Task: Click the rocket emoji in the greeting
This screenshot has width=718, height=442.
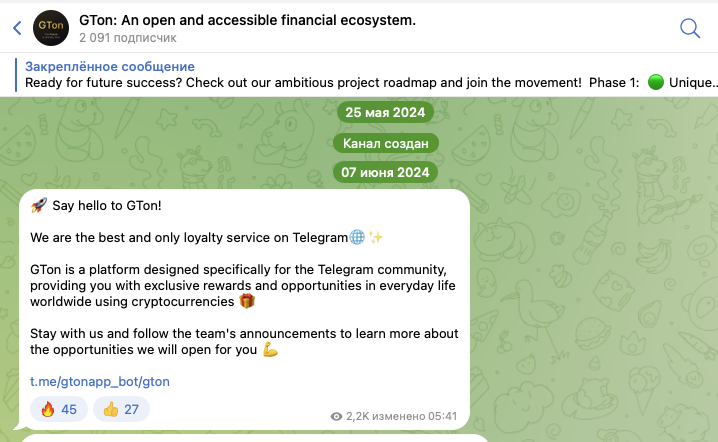Action: [39, 205]
